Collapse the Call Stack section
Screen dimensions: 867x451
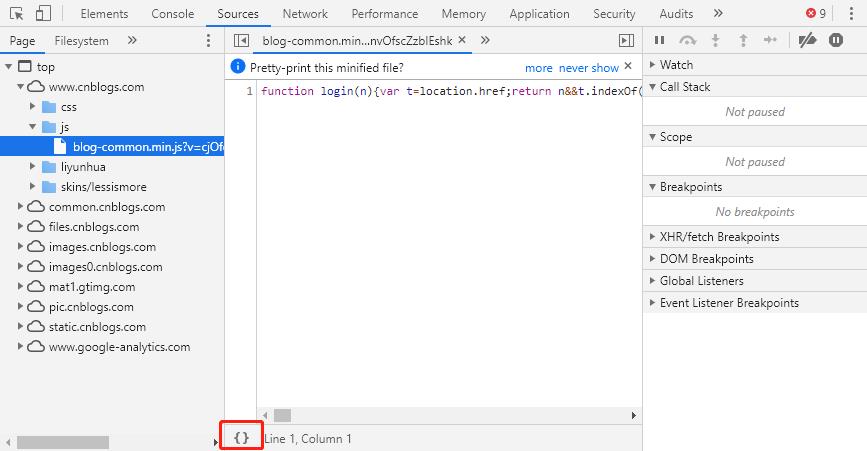[755, 87]
